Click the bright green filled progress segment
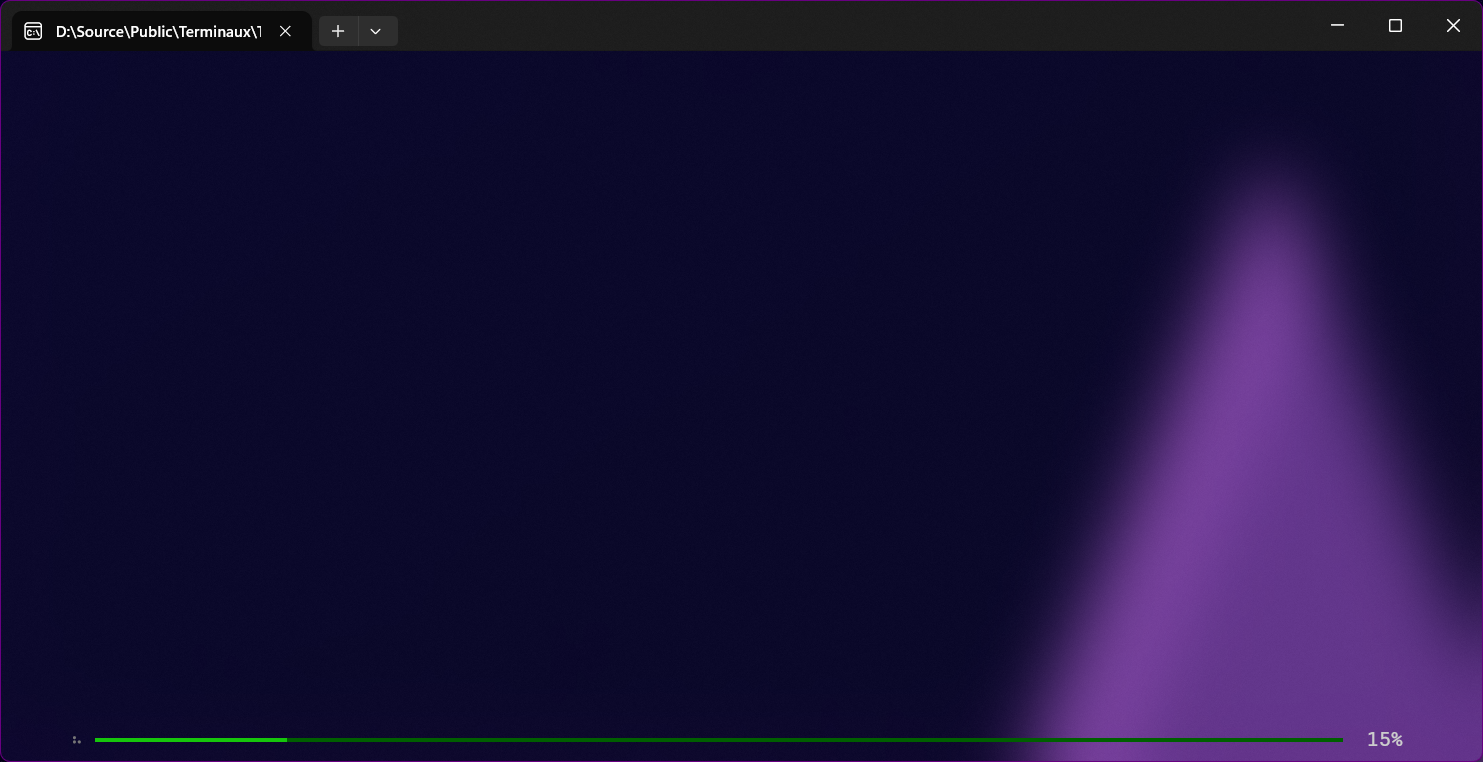1483x762 pixels. [x=190, y=740]
